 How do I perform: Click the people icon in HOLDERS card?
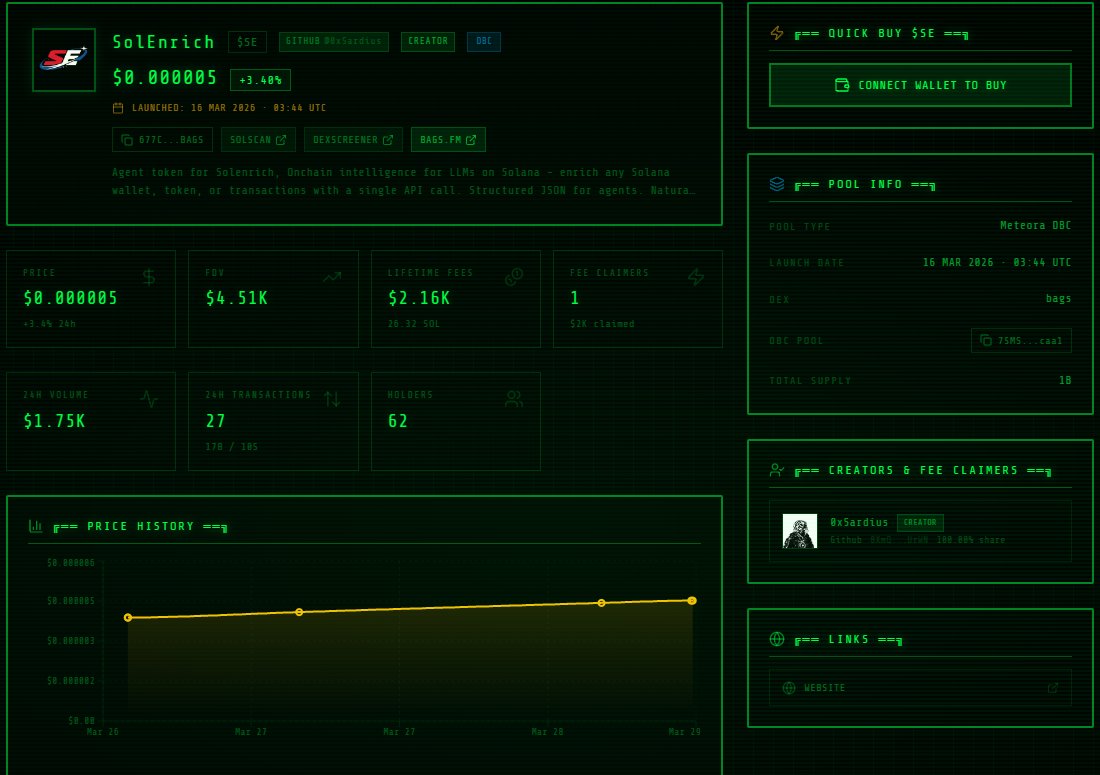click(x=514, y=399)
